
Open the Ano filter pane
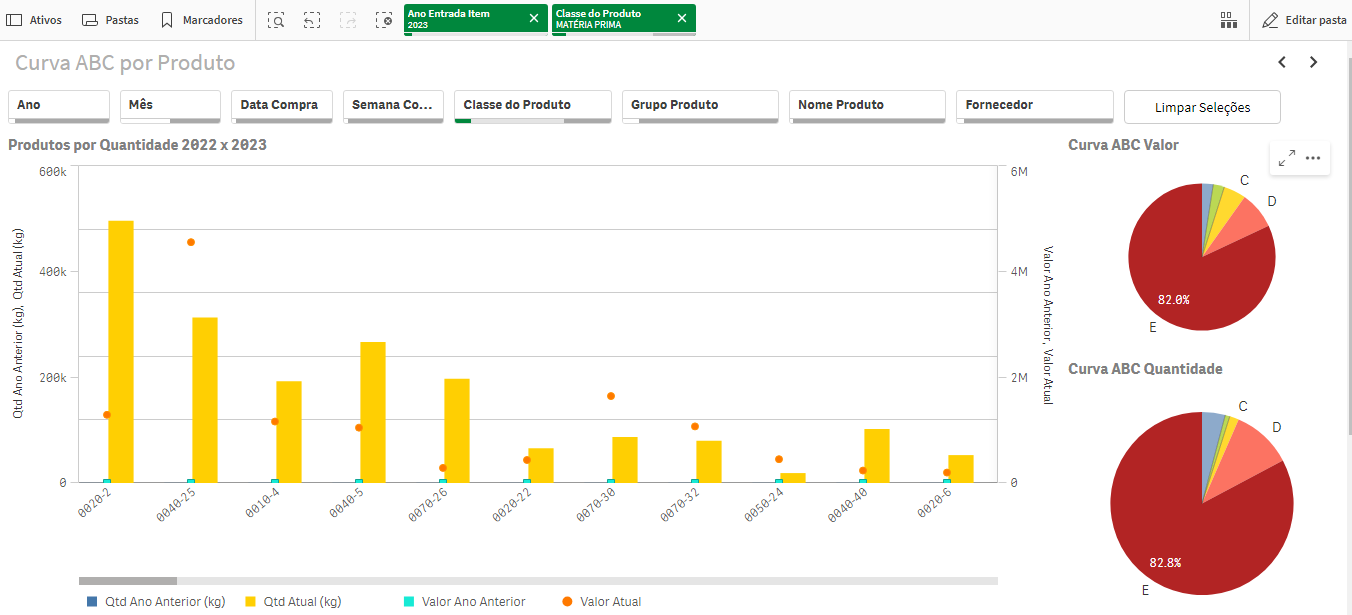tap(59, 106)
